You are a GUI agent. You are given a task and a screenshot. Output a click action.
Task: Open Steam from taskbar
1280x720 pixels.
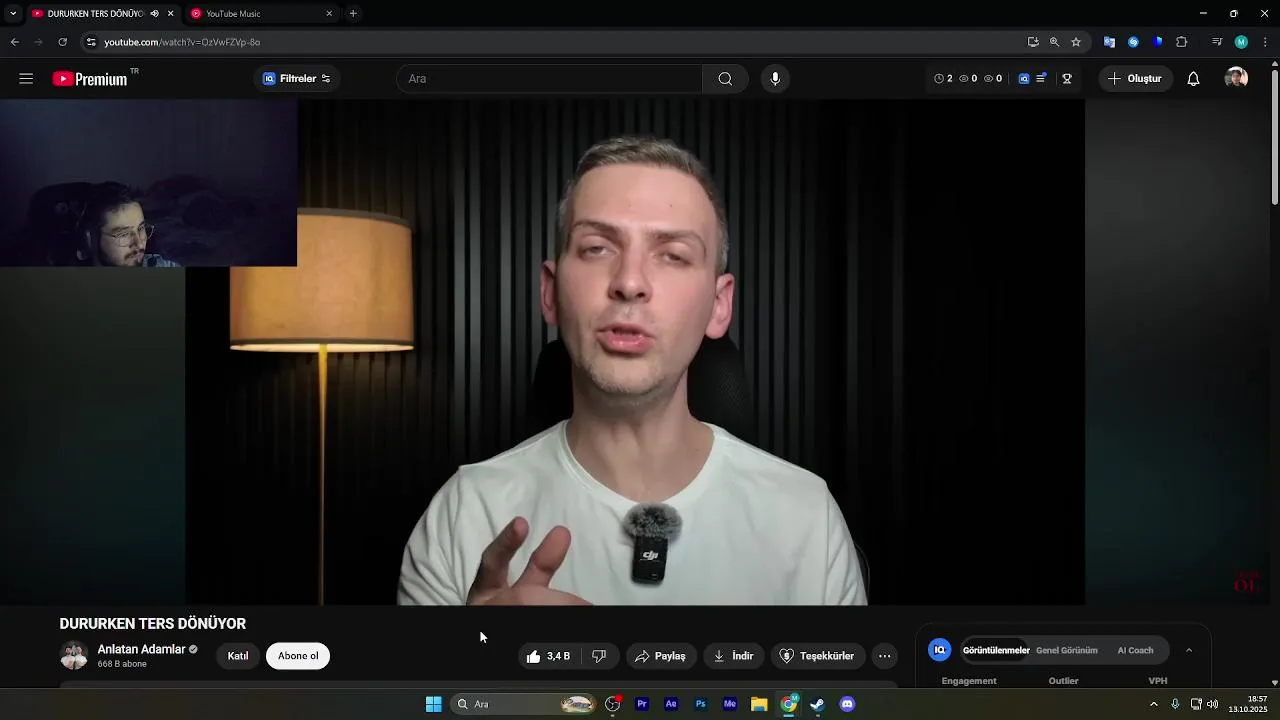point(817,704)
